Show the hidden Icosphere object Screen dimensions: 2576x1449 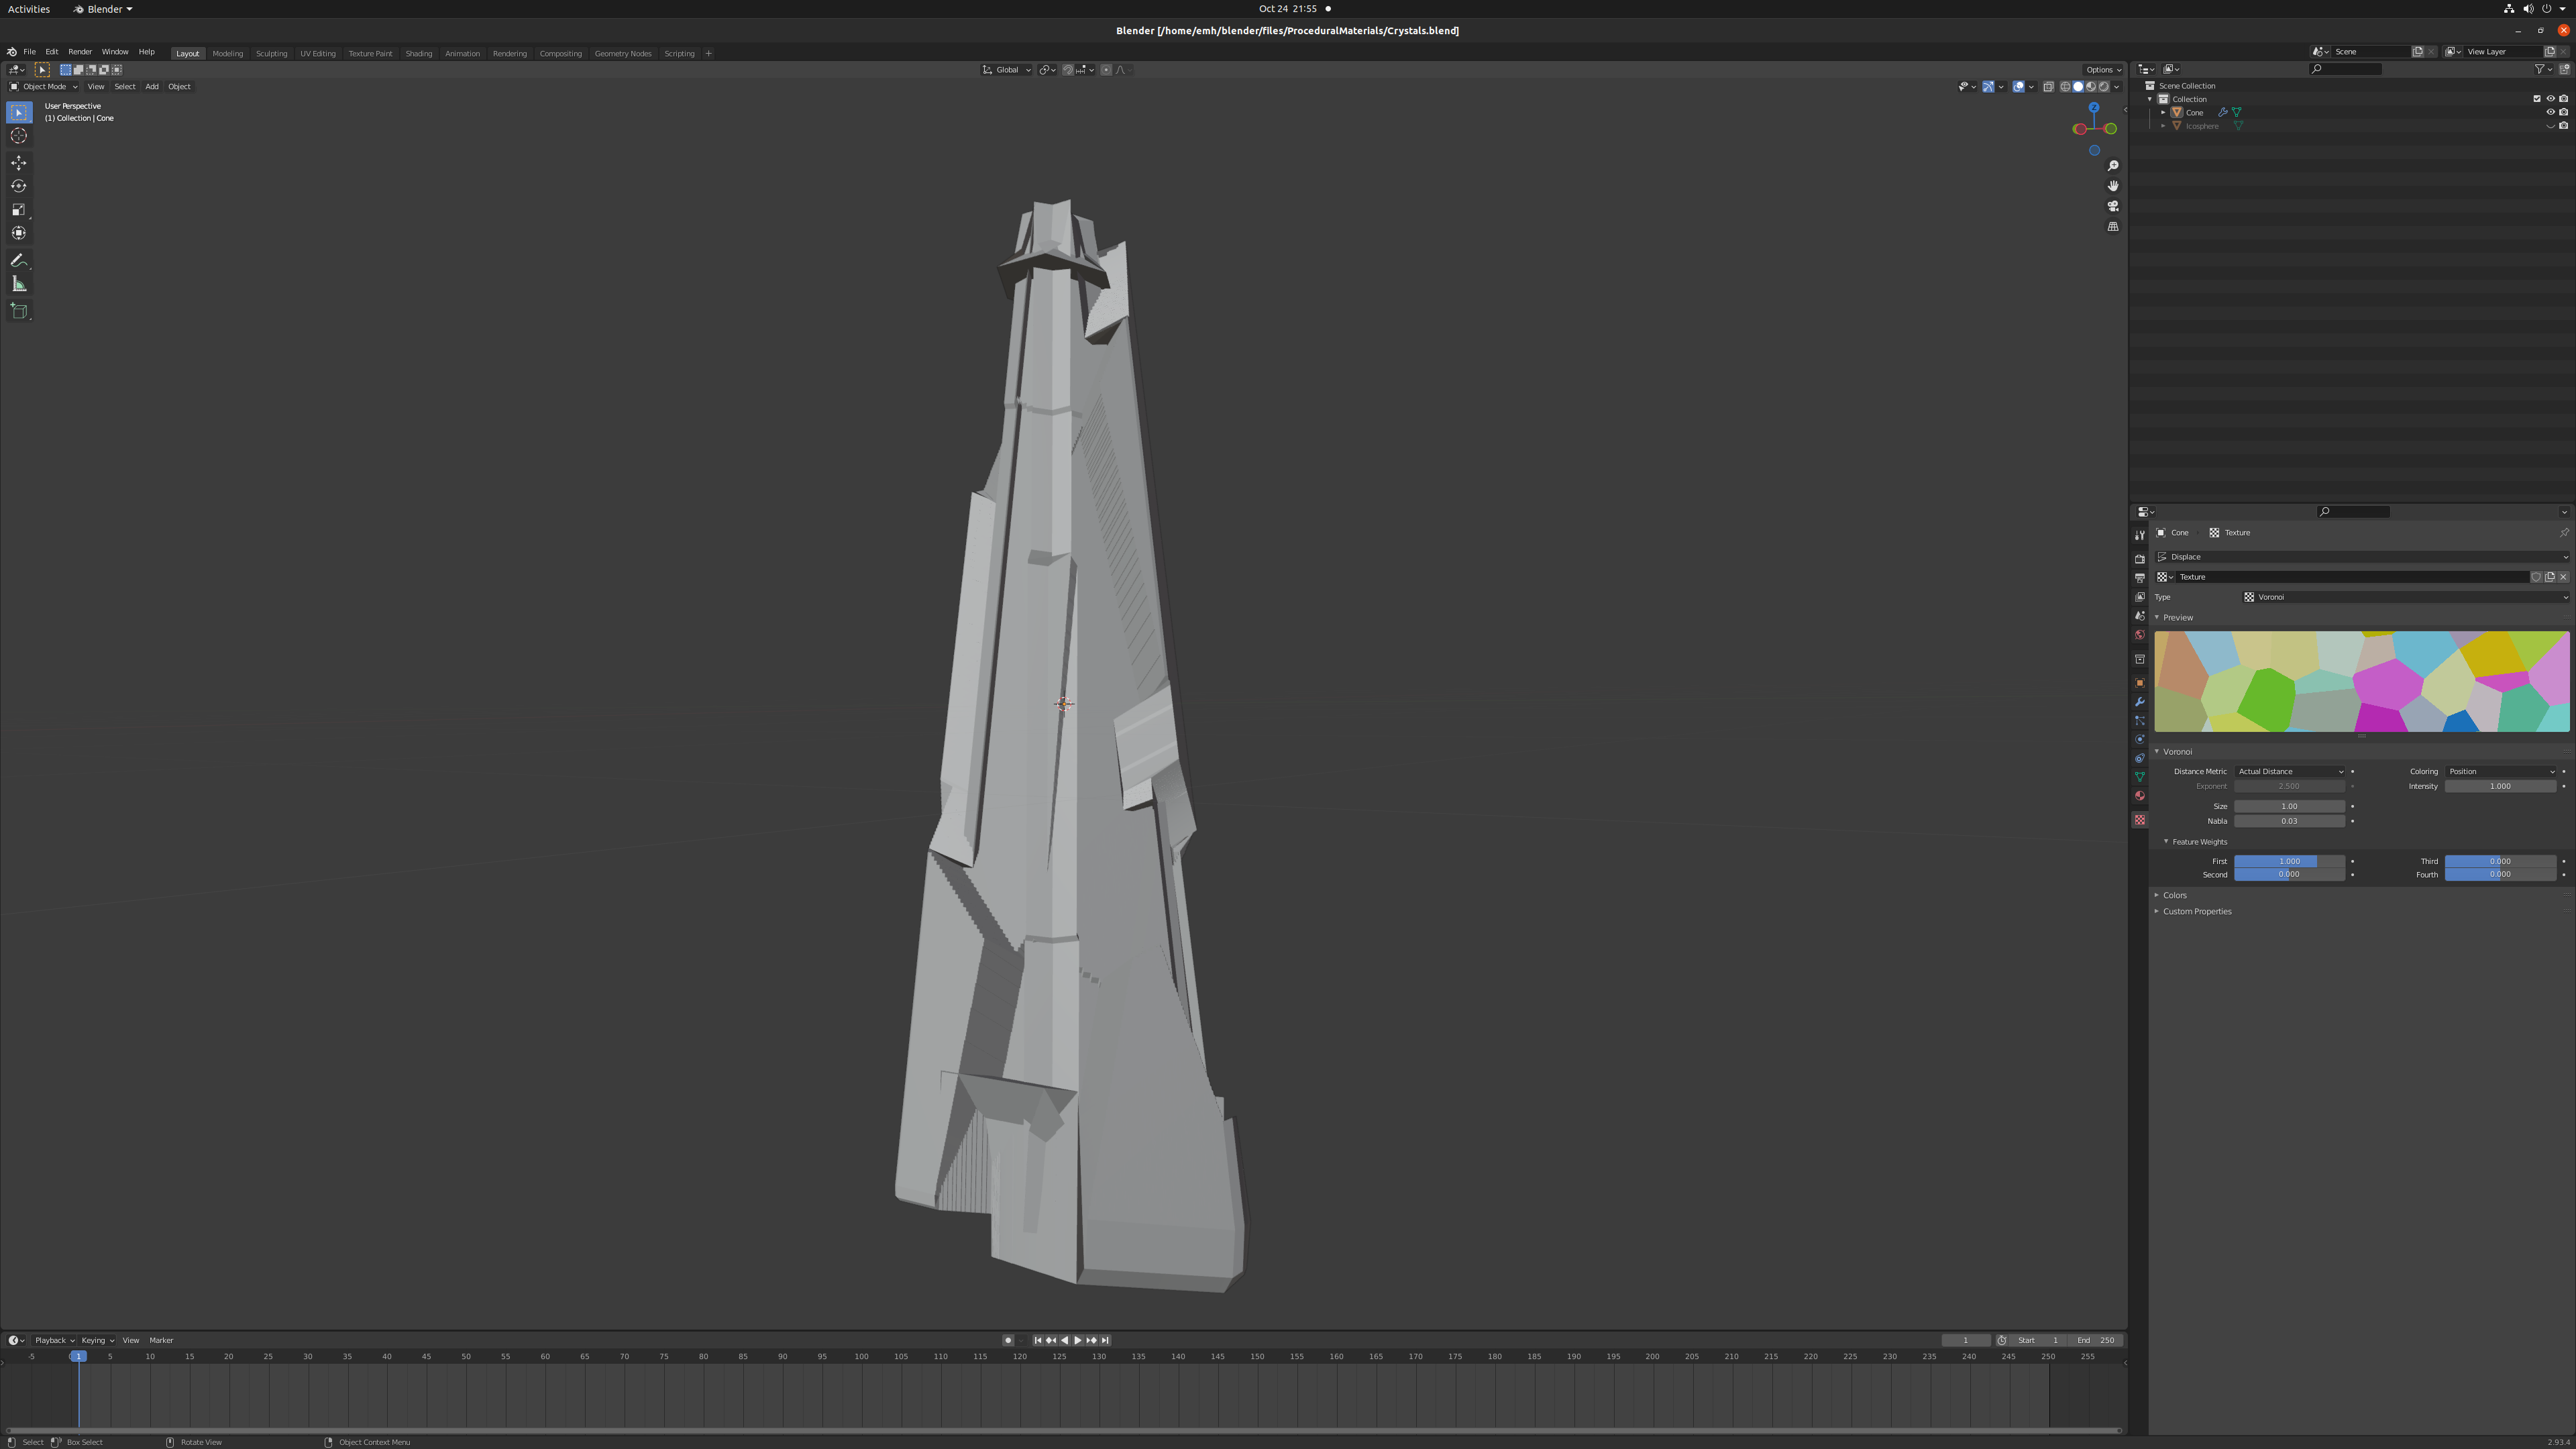click(2550, 126)
